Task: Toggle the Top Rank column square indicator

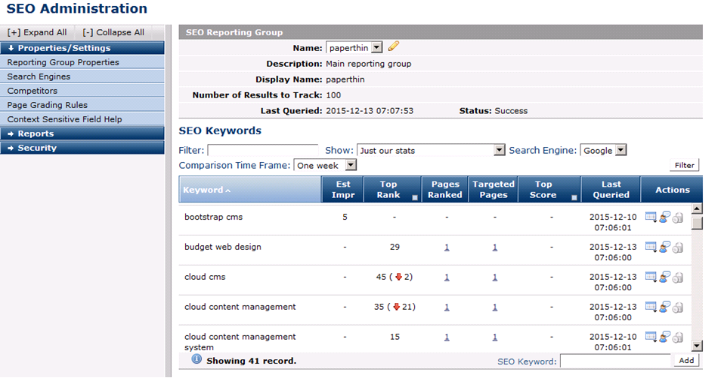Action: click(x=415, y=198)
